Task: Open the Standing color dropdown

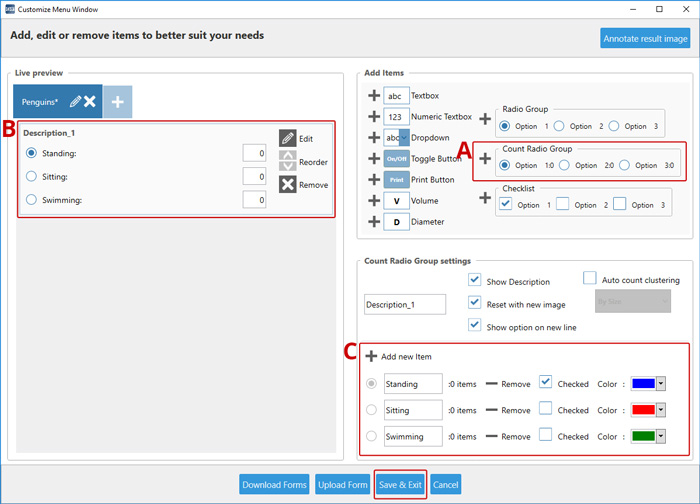Action: click(661, 383)
